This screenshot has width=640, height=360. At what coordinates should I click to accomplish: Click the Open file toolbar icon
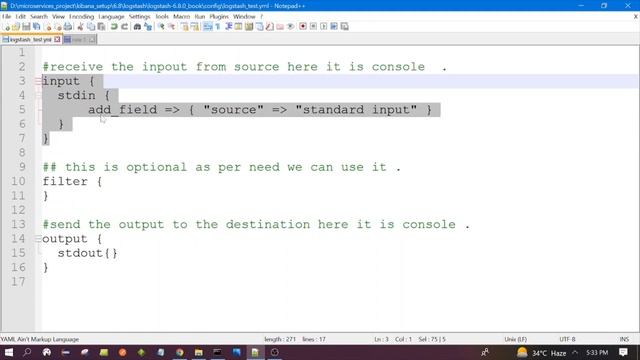tap(16, 27)
